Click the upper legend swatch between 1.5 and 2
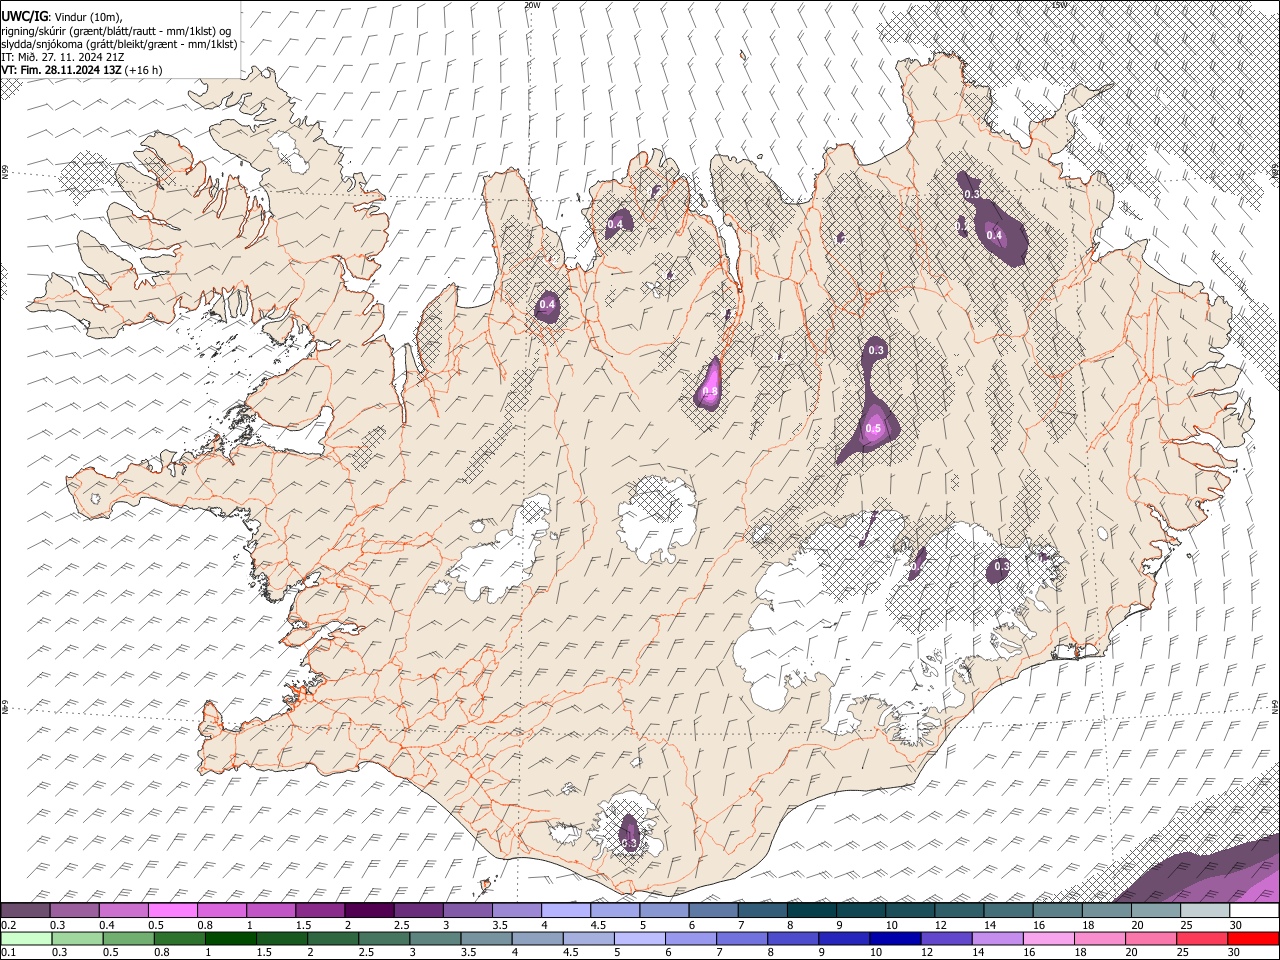The image size is (1280, 960). pos(320,910)
